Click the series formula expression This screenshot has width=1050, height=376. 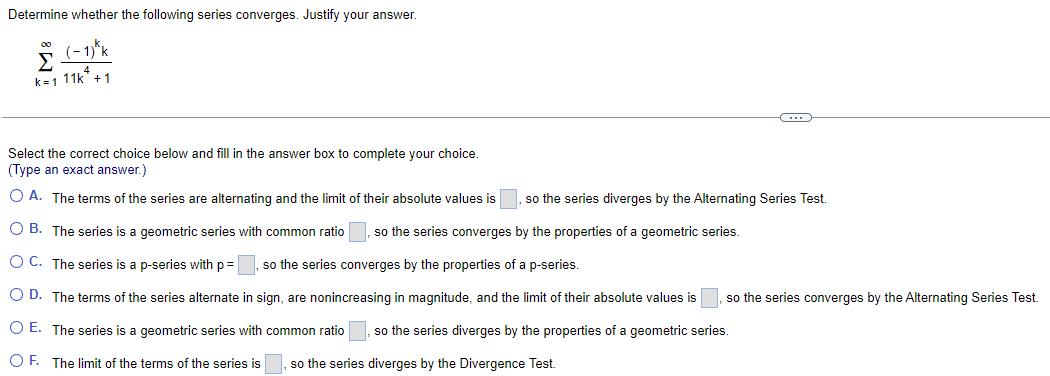tap(73, 63)
